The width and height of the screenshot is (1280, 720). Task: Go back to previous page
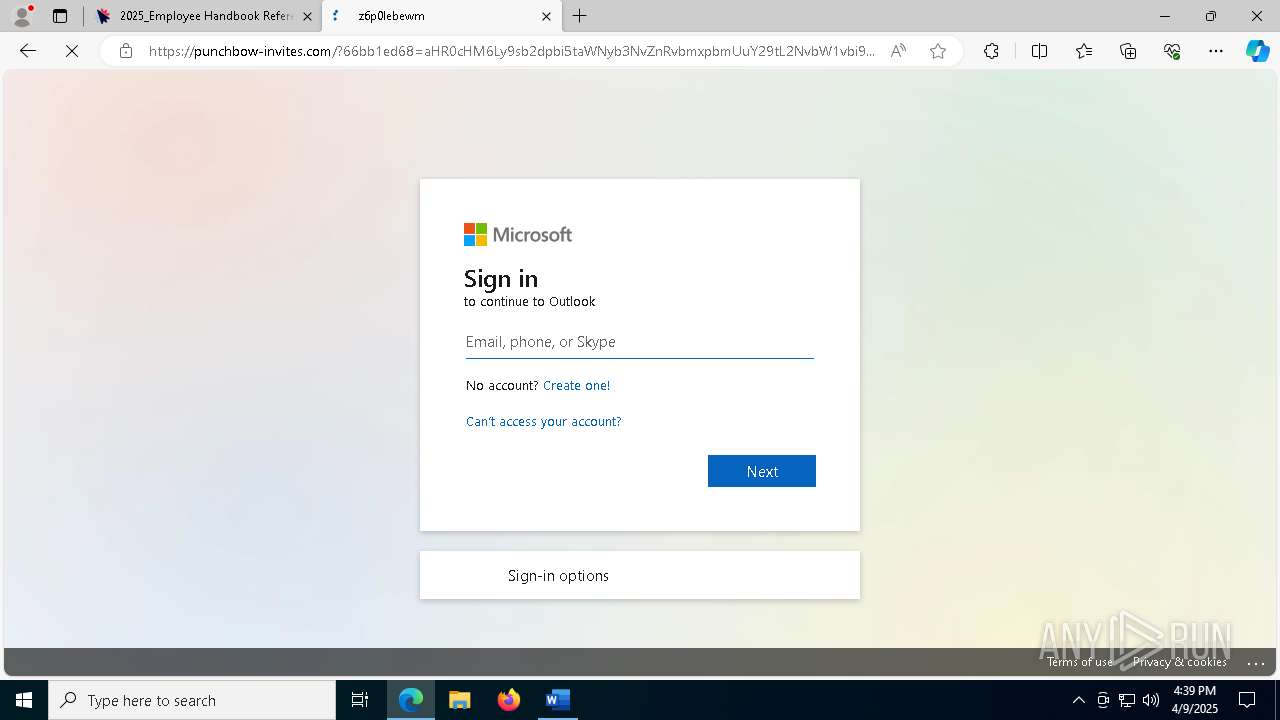28,51
